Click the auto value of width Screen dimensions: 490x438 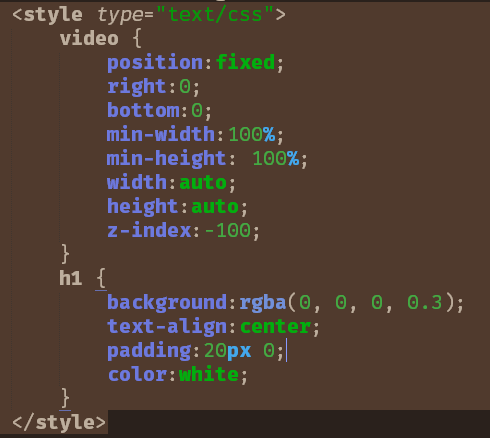click(x=203, y=183)
